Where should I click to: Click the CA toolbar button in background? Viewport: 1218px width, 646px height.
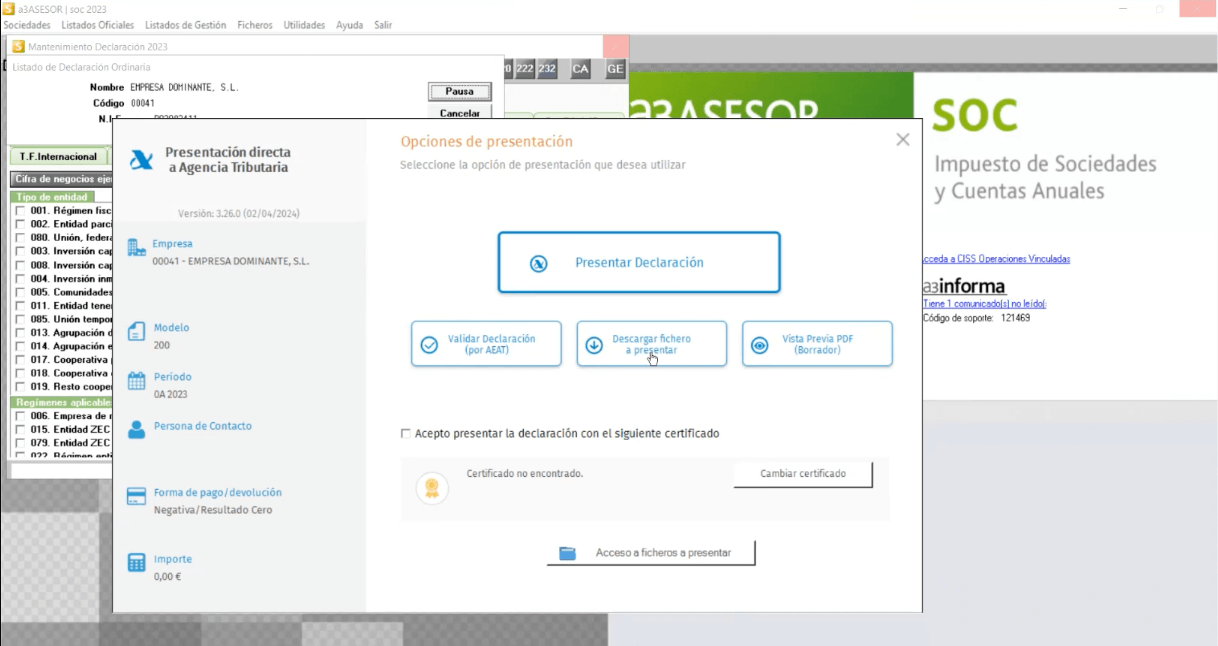point(581,69)
